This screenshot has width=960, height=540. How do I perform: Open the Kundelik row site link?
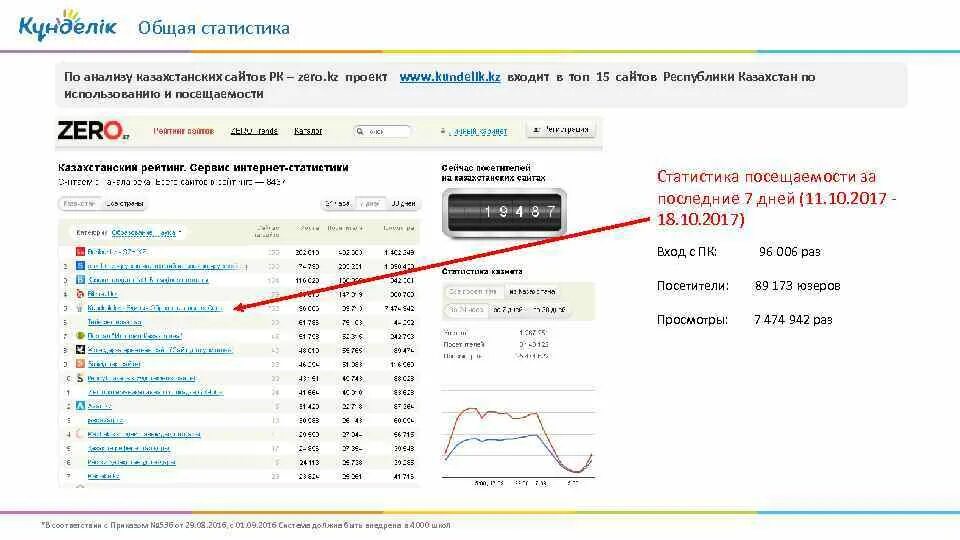click(154, 308)
